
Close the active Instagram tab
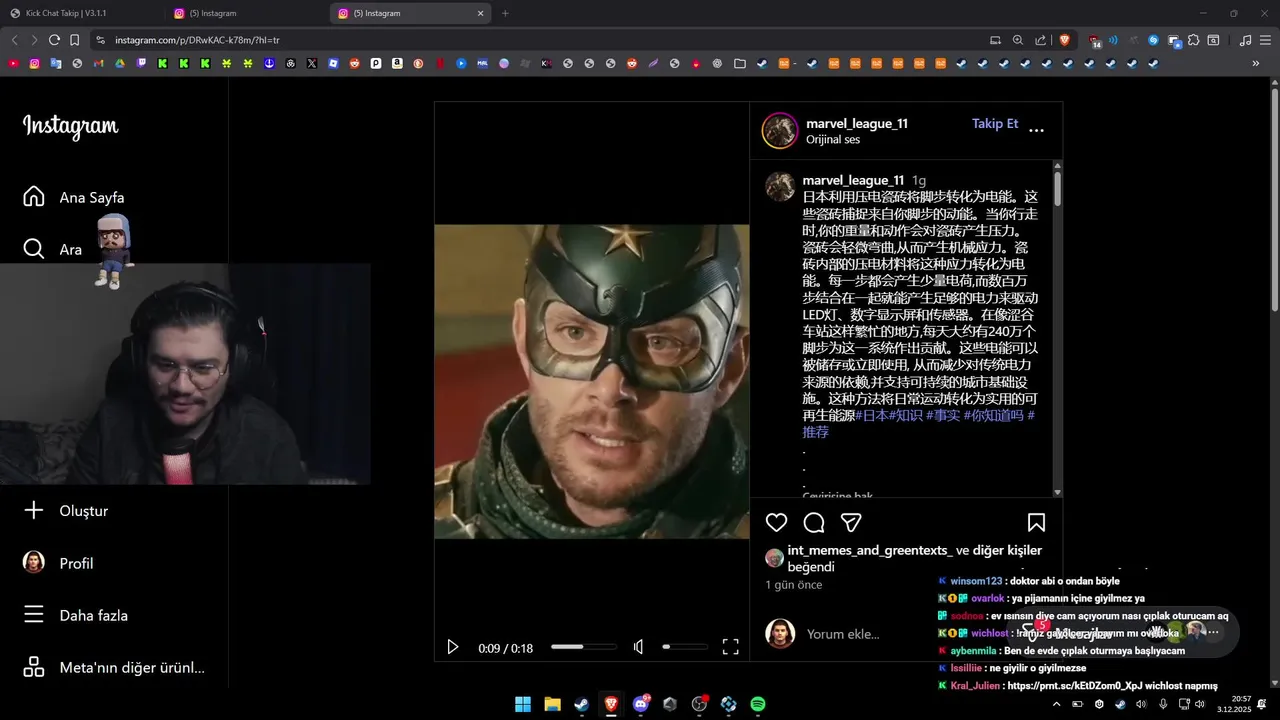click(481, 13)
